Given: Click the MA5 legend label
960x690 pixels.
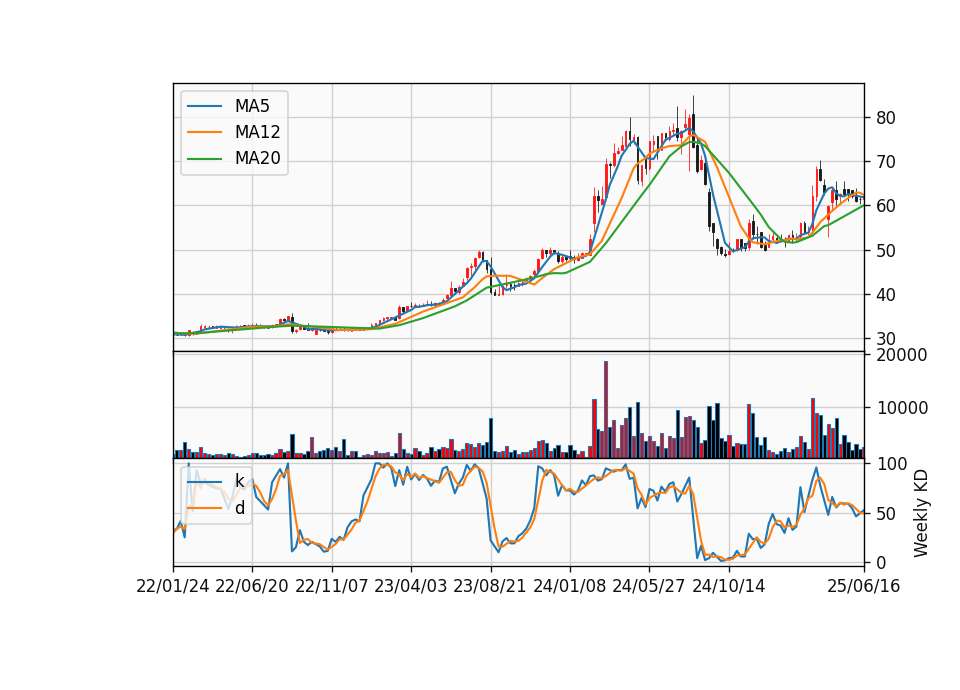Looking at the screenshot, I should pyautogui.click(x=252, y=106).
